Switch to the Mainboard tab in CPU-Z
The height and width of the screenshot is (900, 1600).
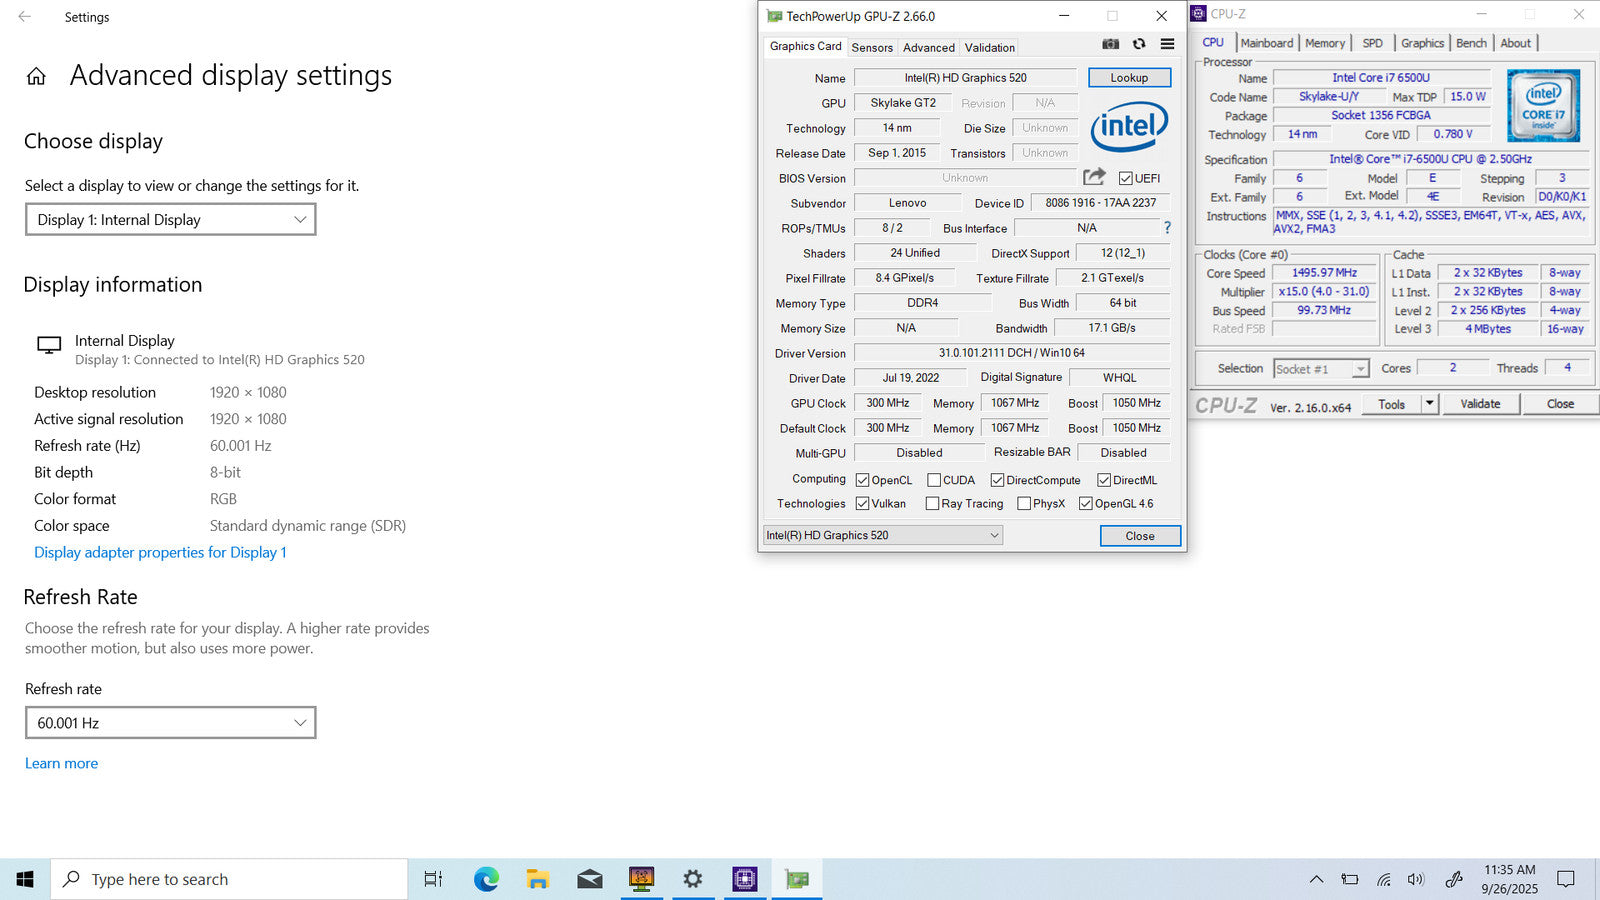tap(1267, 43)
